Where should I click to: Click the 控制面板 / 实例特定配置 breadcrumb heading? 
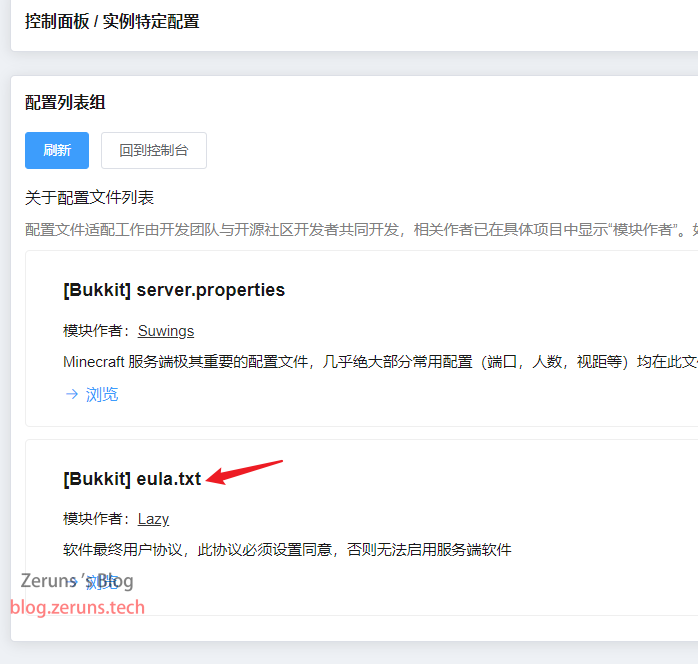point(112,22)
